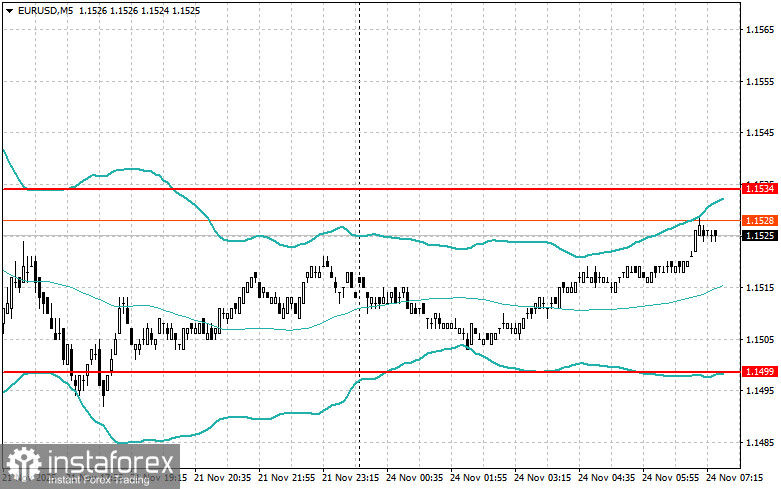Select the 1.1565 price axis value
Screen dimensions: 781x489
pos(760,30)
